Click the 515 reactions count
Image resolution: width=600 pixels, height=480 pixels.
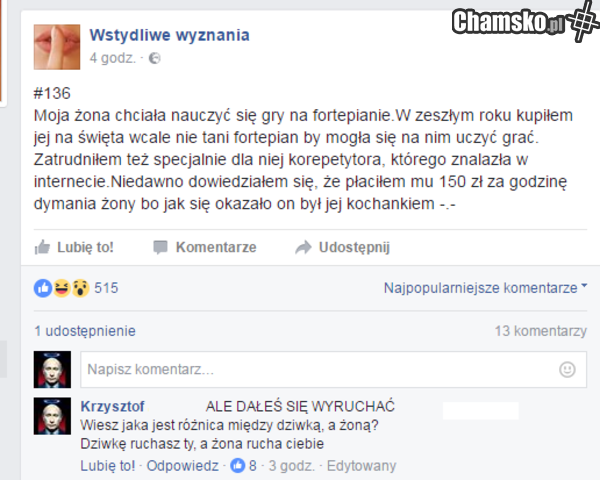[x=106, y=288]
